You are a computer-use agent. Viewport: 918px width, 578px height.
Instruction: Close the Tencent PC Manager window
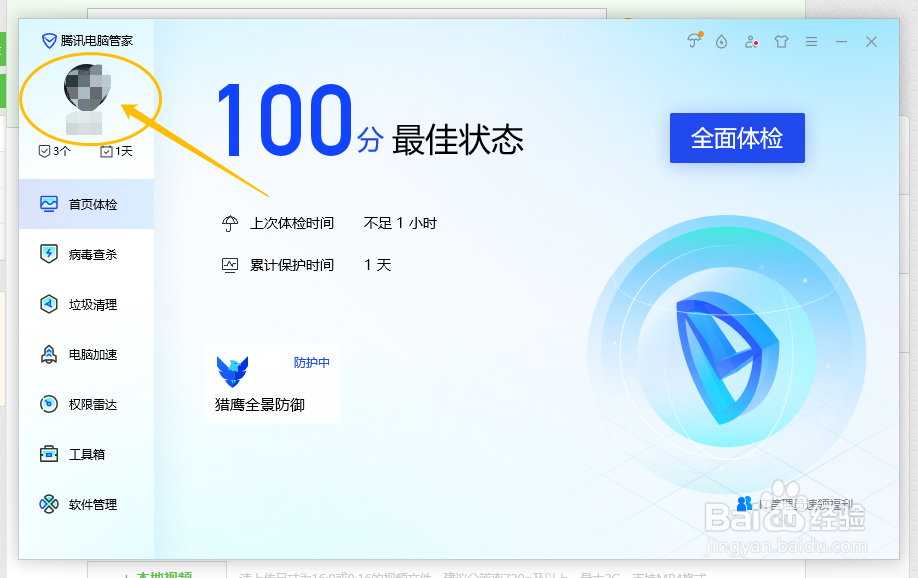(x=871, y=42)
